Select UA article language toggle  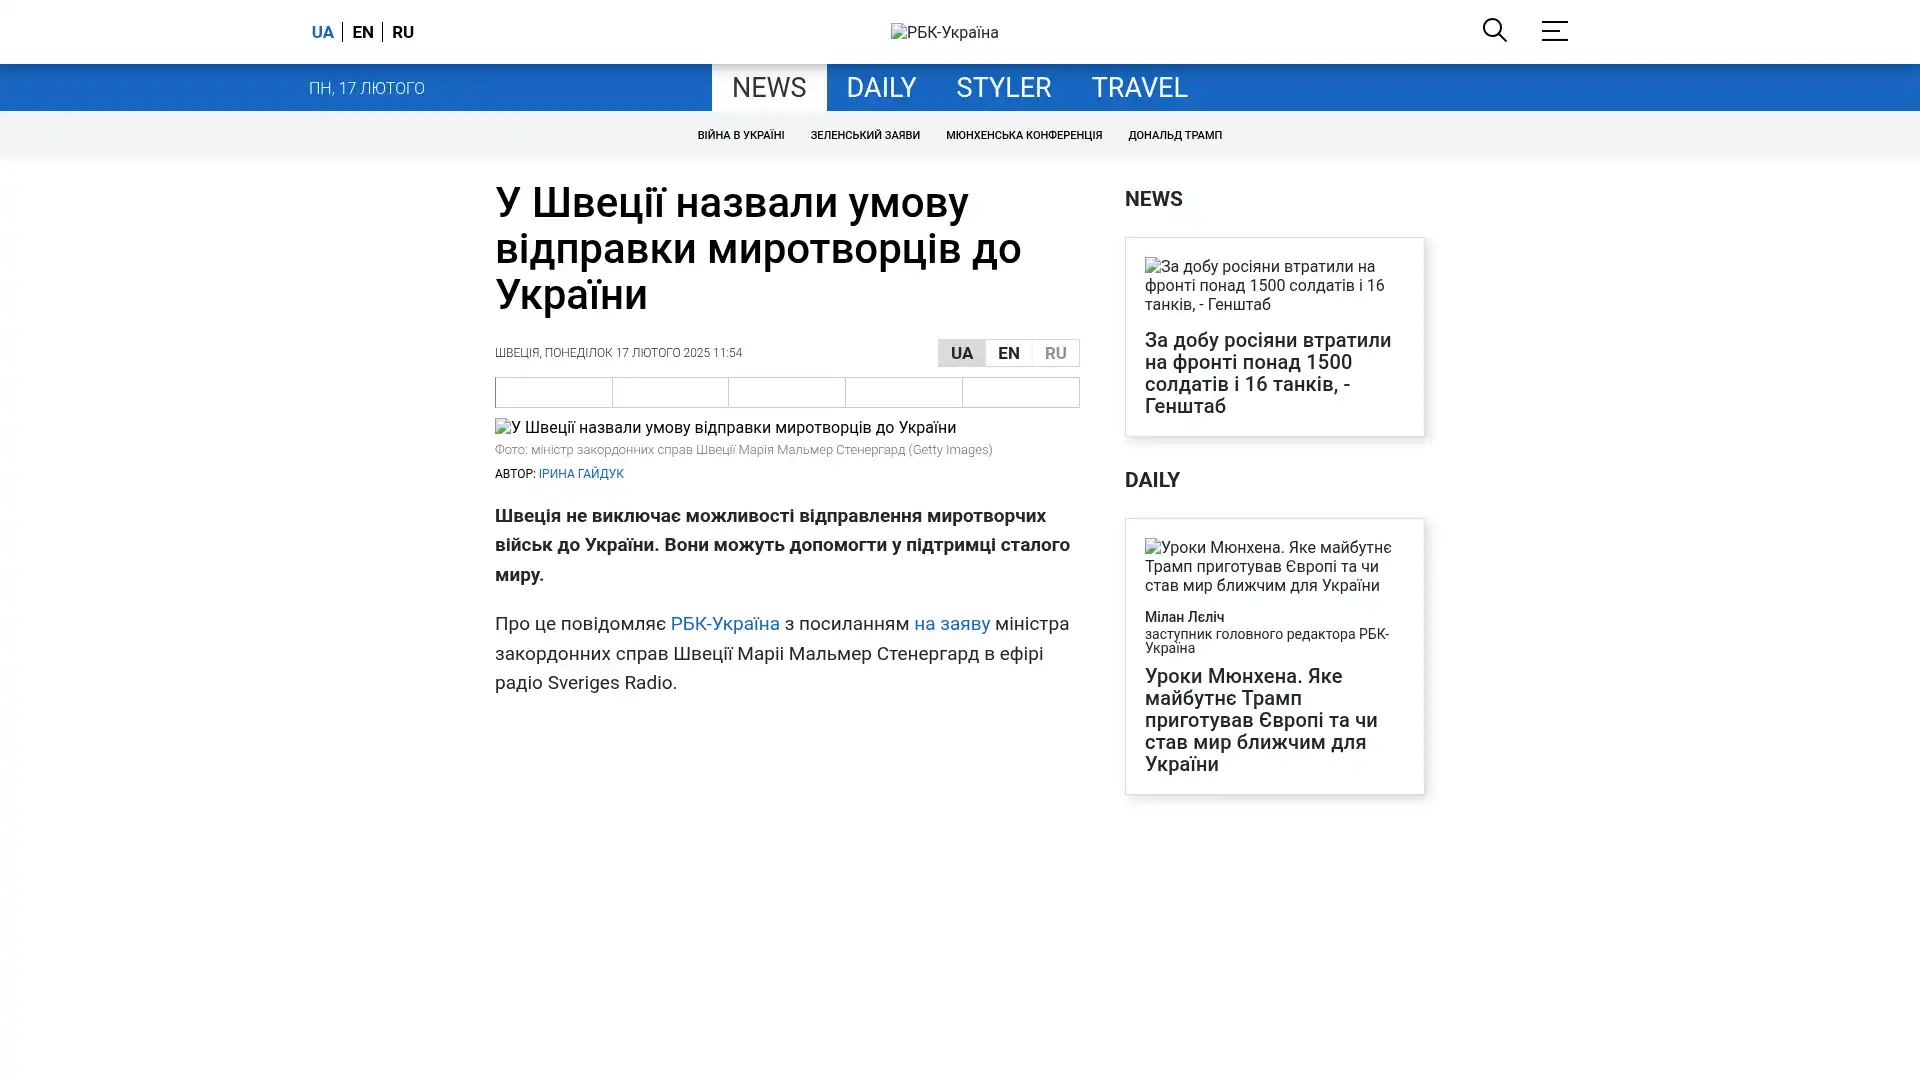(961, 353)
